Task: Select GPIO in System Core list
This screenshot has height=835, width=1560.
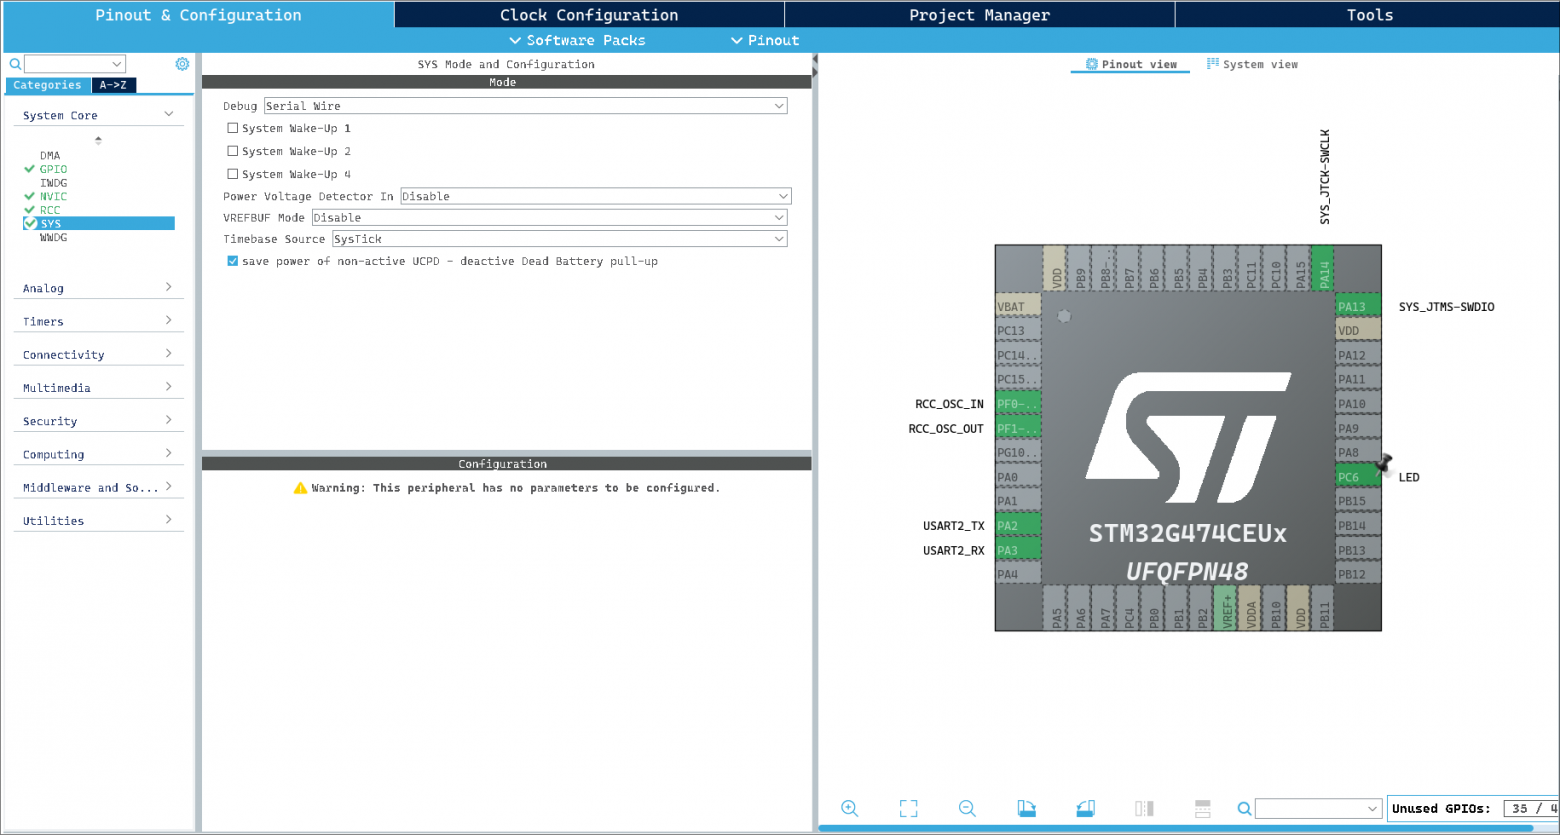Action: pyautogui.click(x=53, y=169)
